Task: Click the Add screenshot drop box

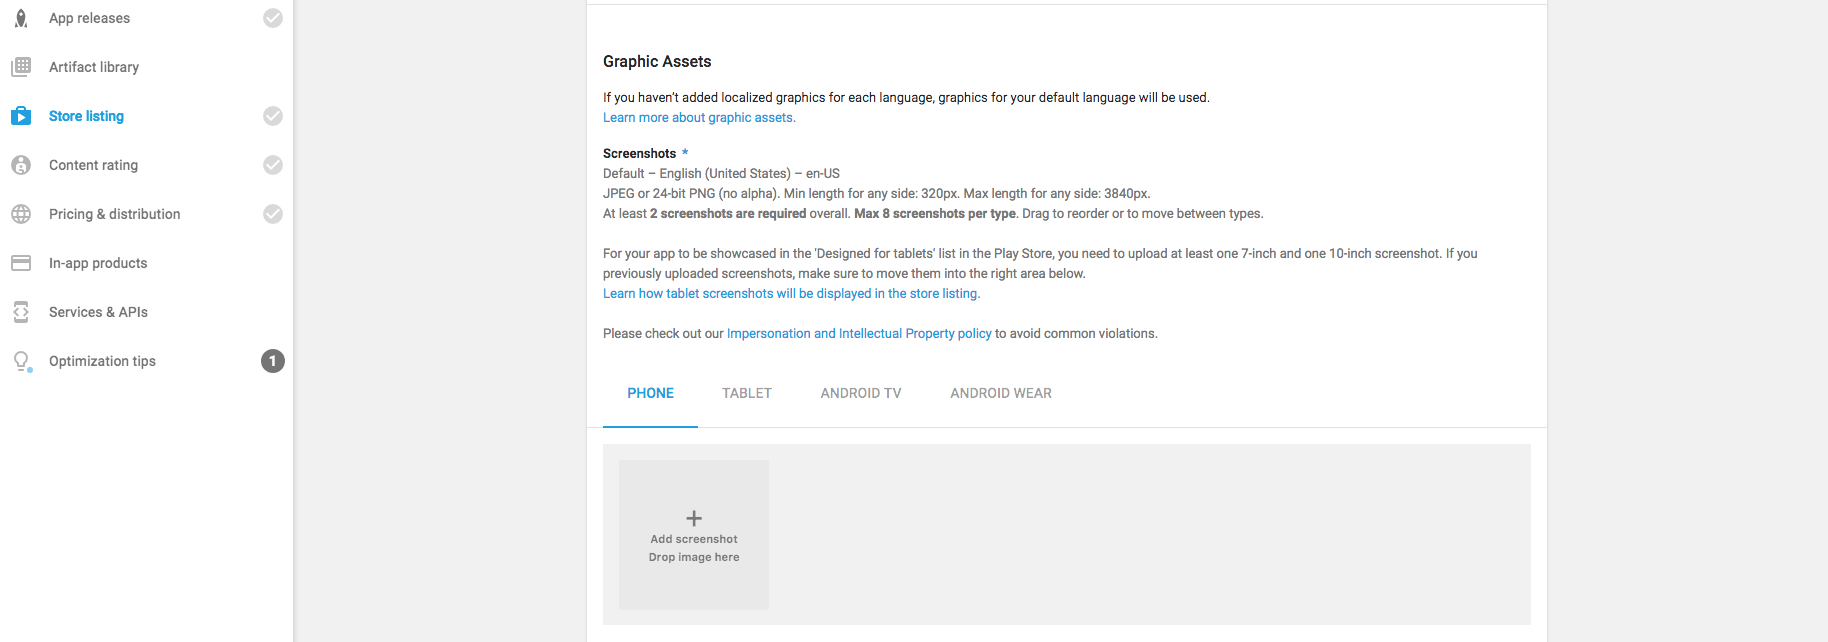Action: (694, 535)
